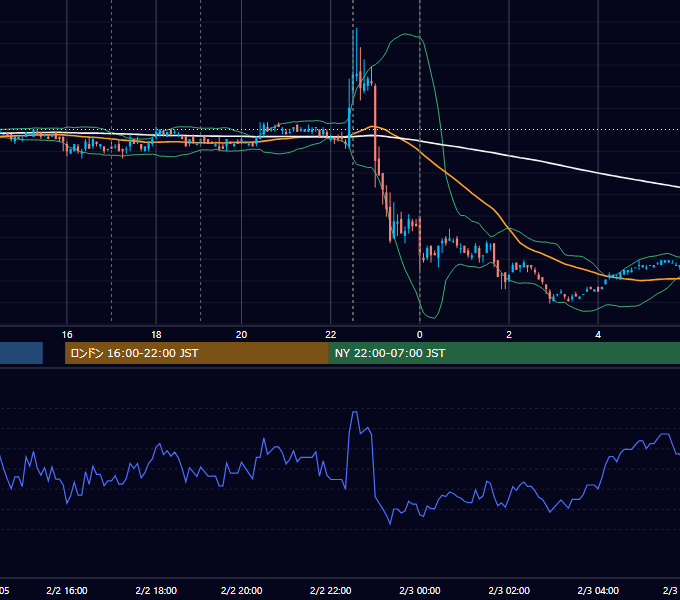The image size is (680, 600).
Task: Click the 2/3 02:00 date label
Action: 509,590
